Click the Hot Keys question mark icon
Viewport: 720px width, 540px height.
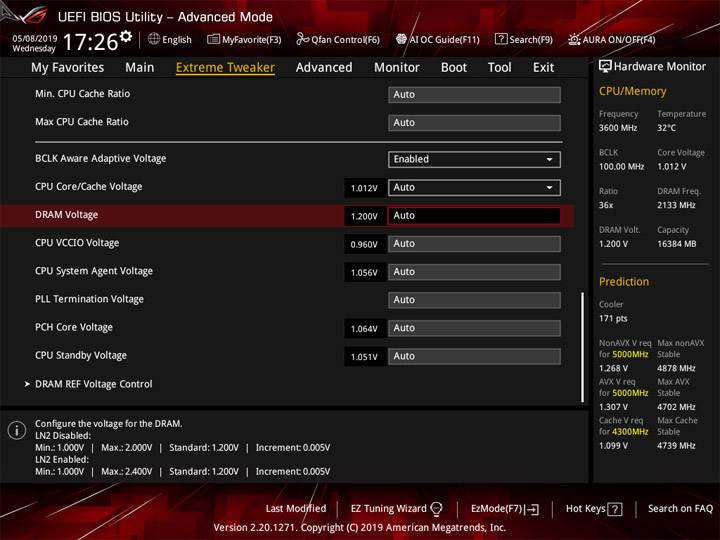[615, 509]
